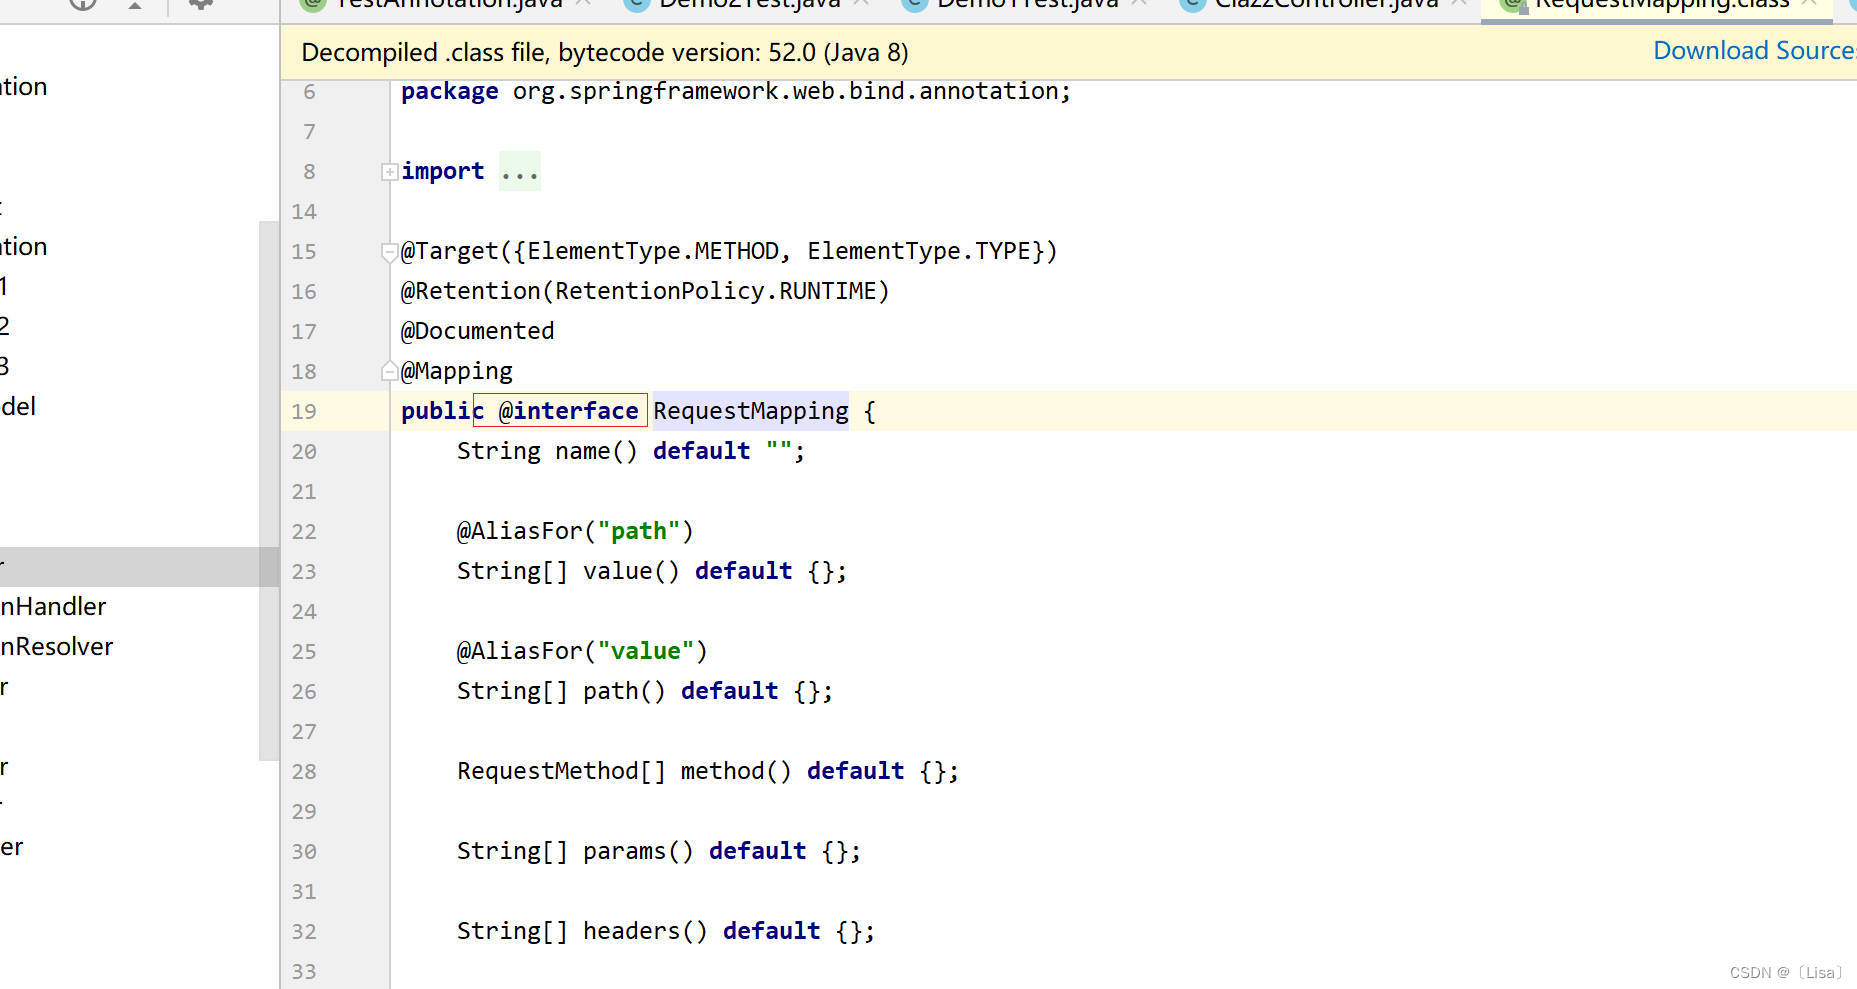Screen dimensions: 1857x989
Task: Select the nResolver item in left panel
Action: (x=57, y=647)
